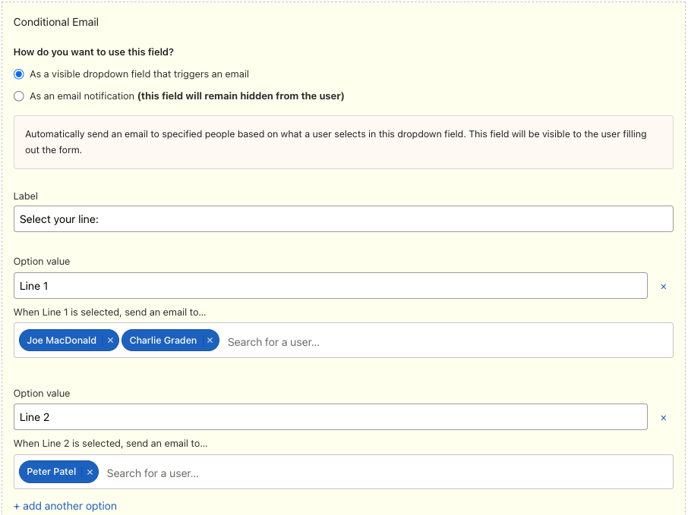Image resolution: width=688 pixels, height=515 pixels.
Task: Choose the hidden email notification radio option
Action: 19,96
